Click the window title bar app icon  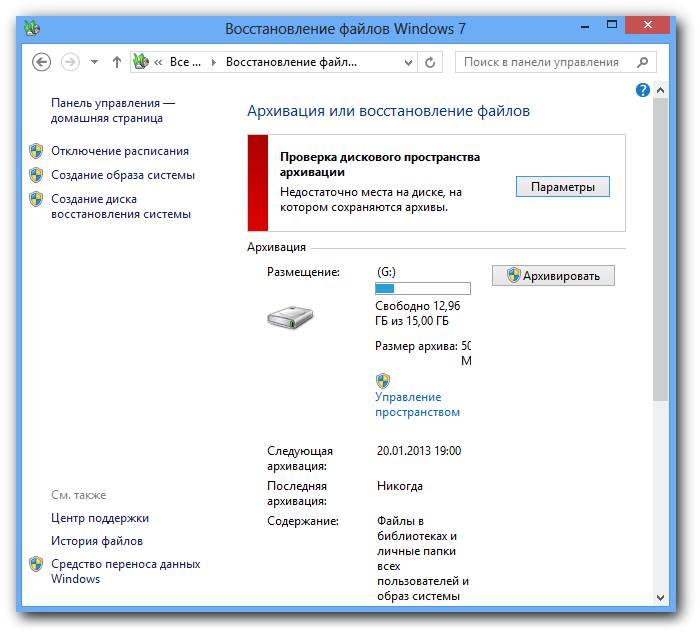point(32,28)
